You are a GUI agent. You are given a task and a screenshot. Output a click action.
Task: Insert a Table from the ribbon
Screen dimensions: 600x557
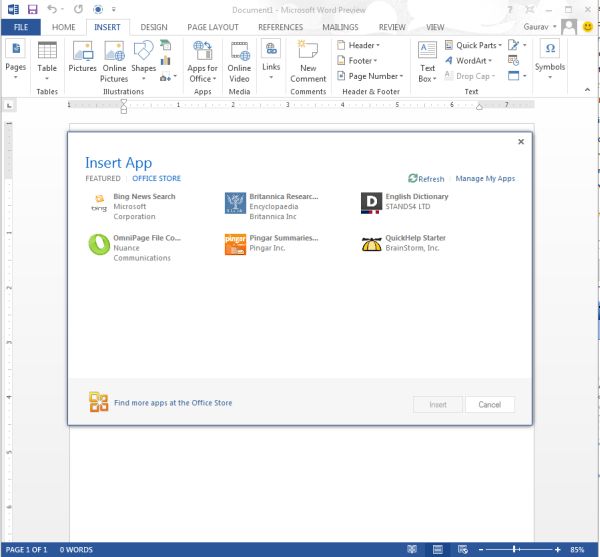(x=47, y=61)
